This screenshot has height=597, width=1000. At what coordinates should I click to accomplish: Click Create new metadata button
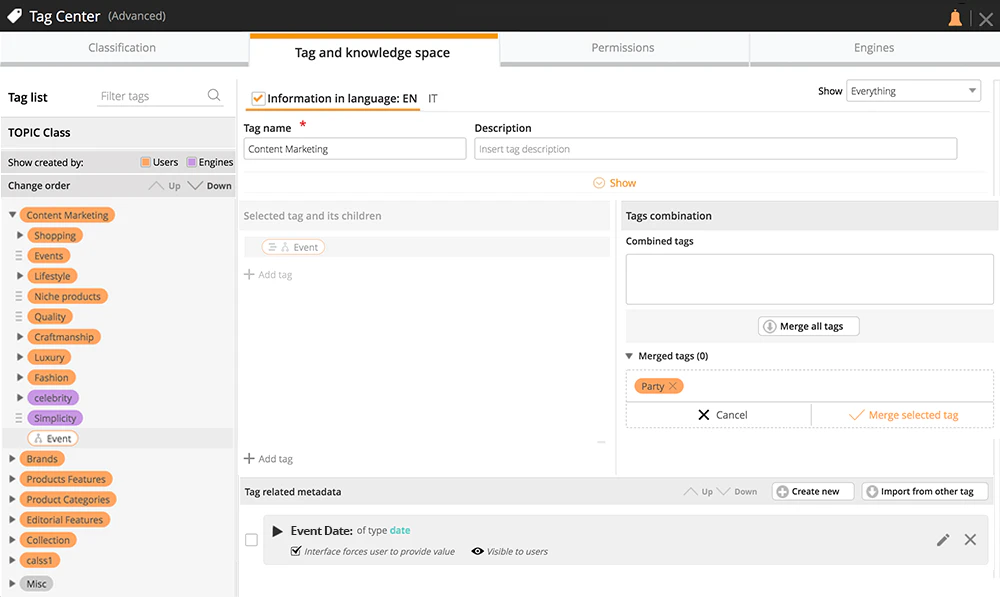click(813, 491)
